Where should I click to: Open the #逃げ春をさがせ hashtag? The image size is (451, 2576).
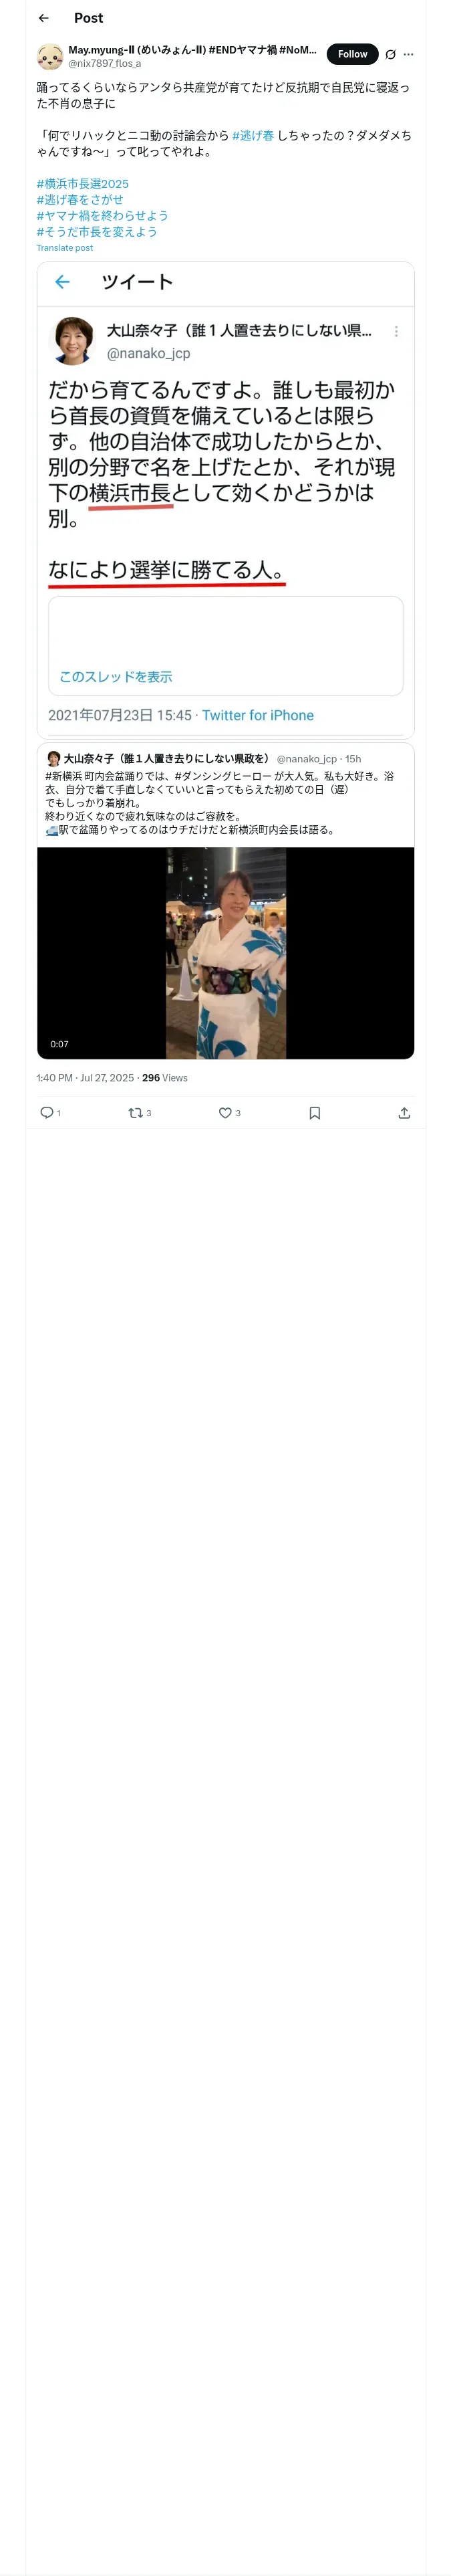tap(80, 200)
